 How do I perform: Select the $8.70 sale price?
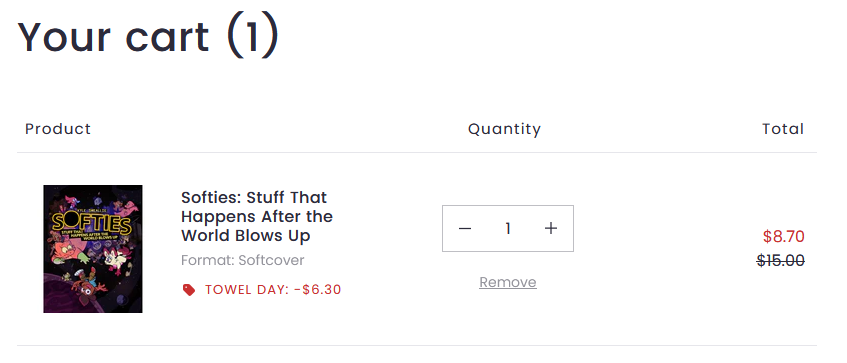click(784, 236)
